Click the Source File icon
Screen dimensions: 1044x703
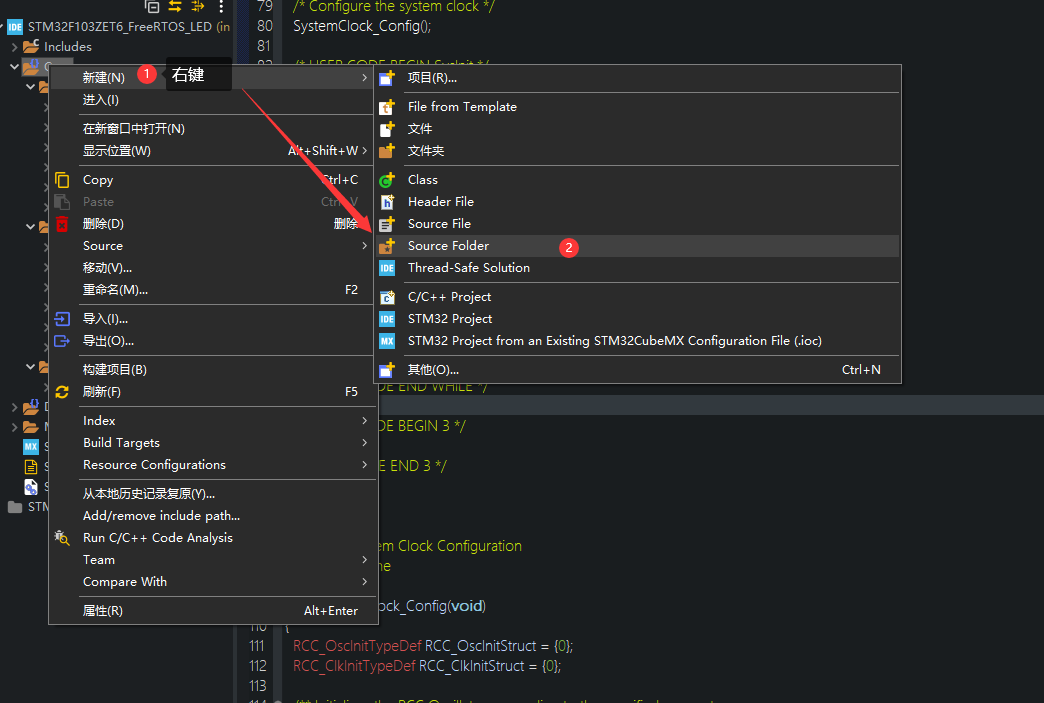(x=387, y=224)
